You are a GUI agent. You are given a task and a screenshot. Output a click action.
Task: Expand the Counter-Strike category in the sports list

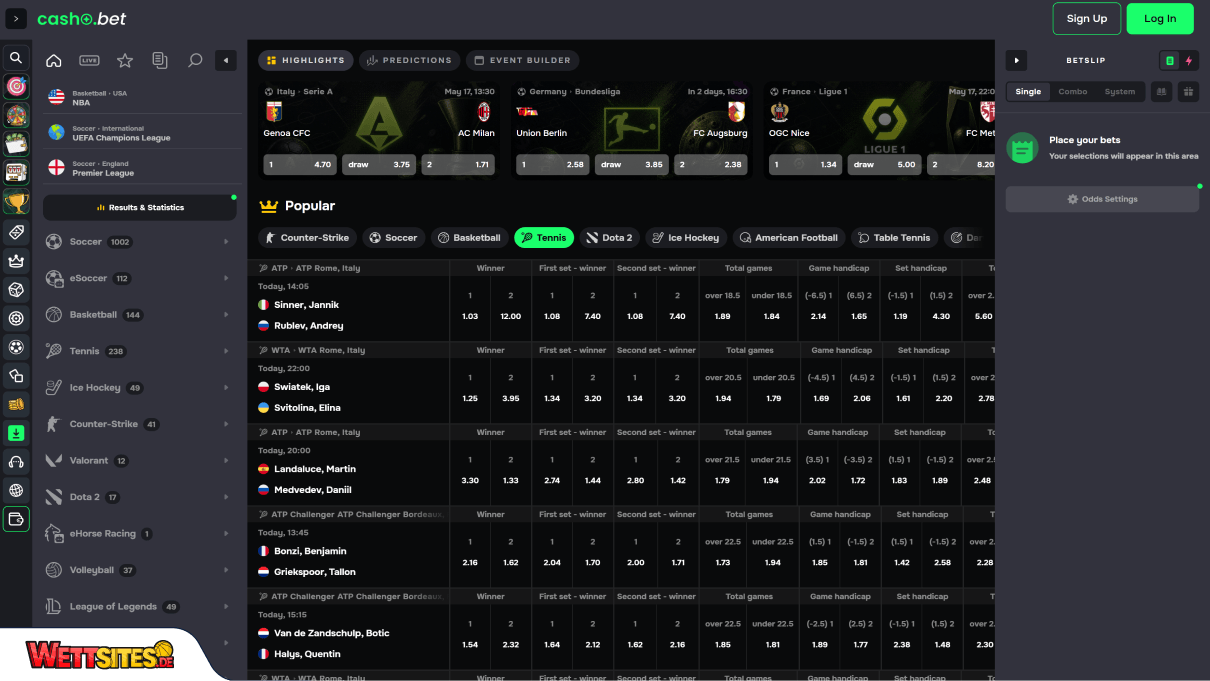[140, 424]
